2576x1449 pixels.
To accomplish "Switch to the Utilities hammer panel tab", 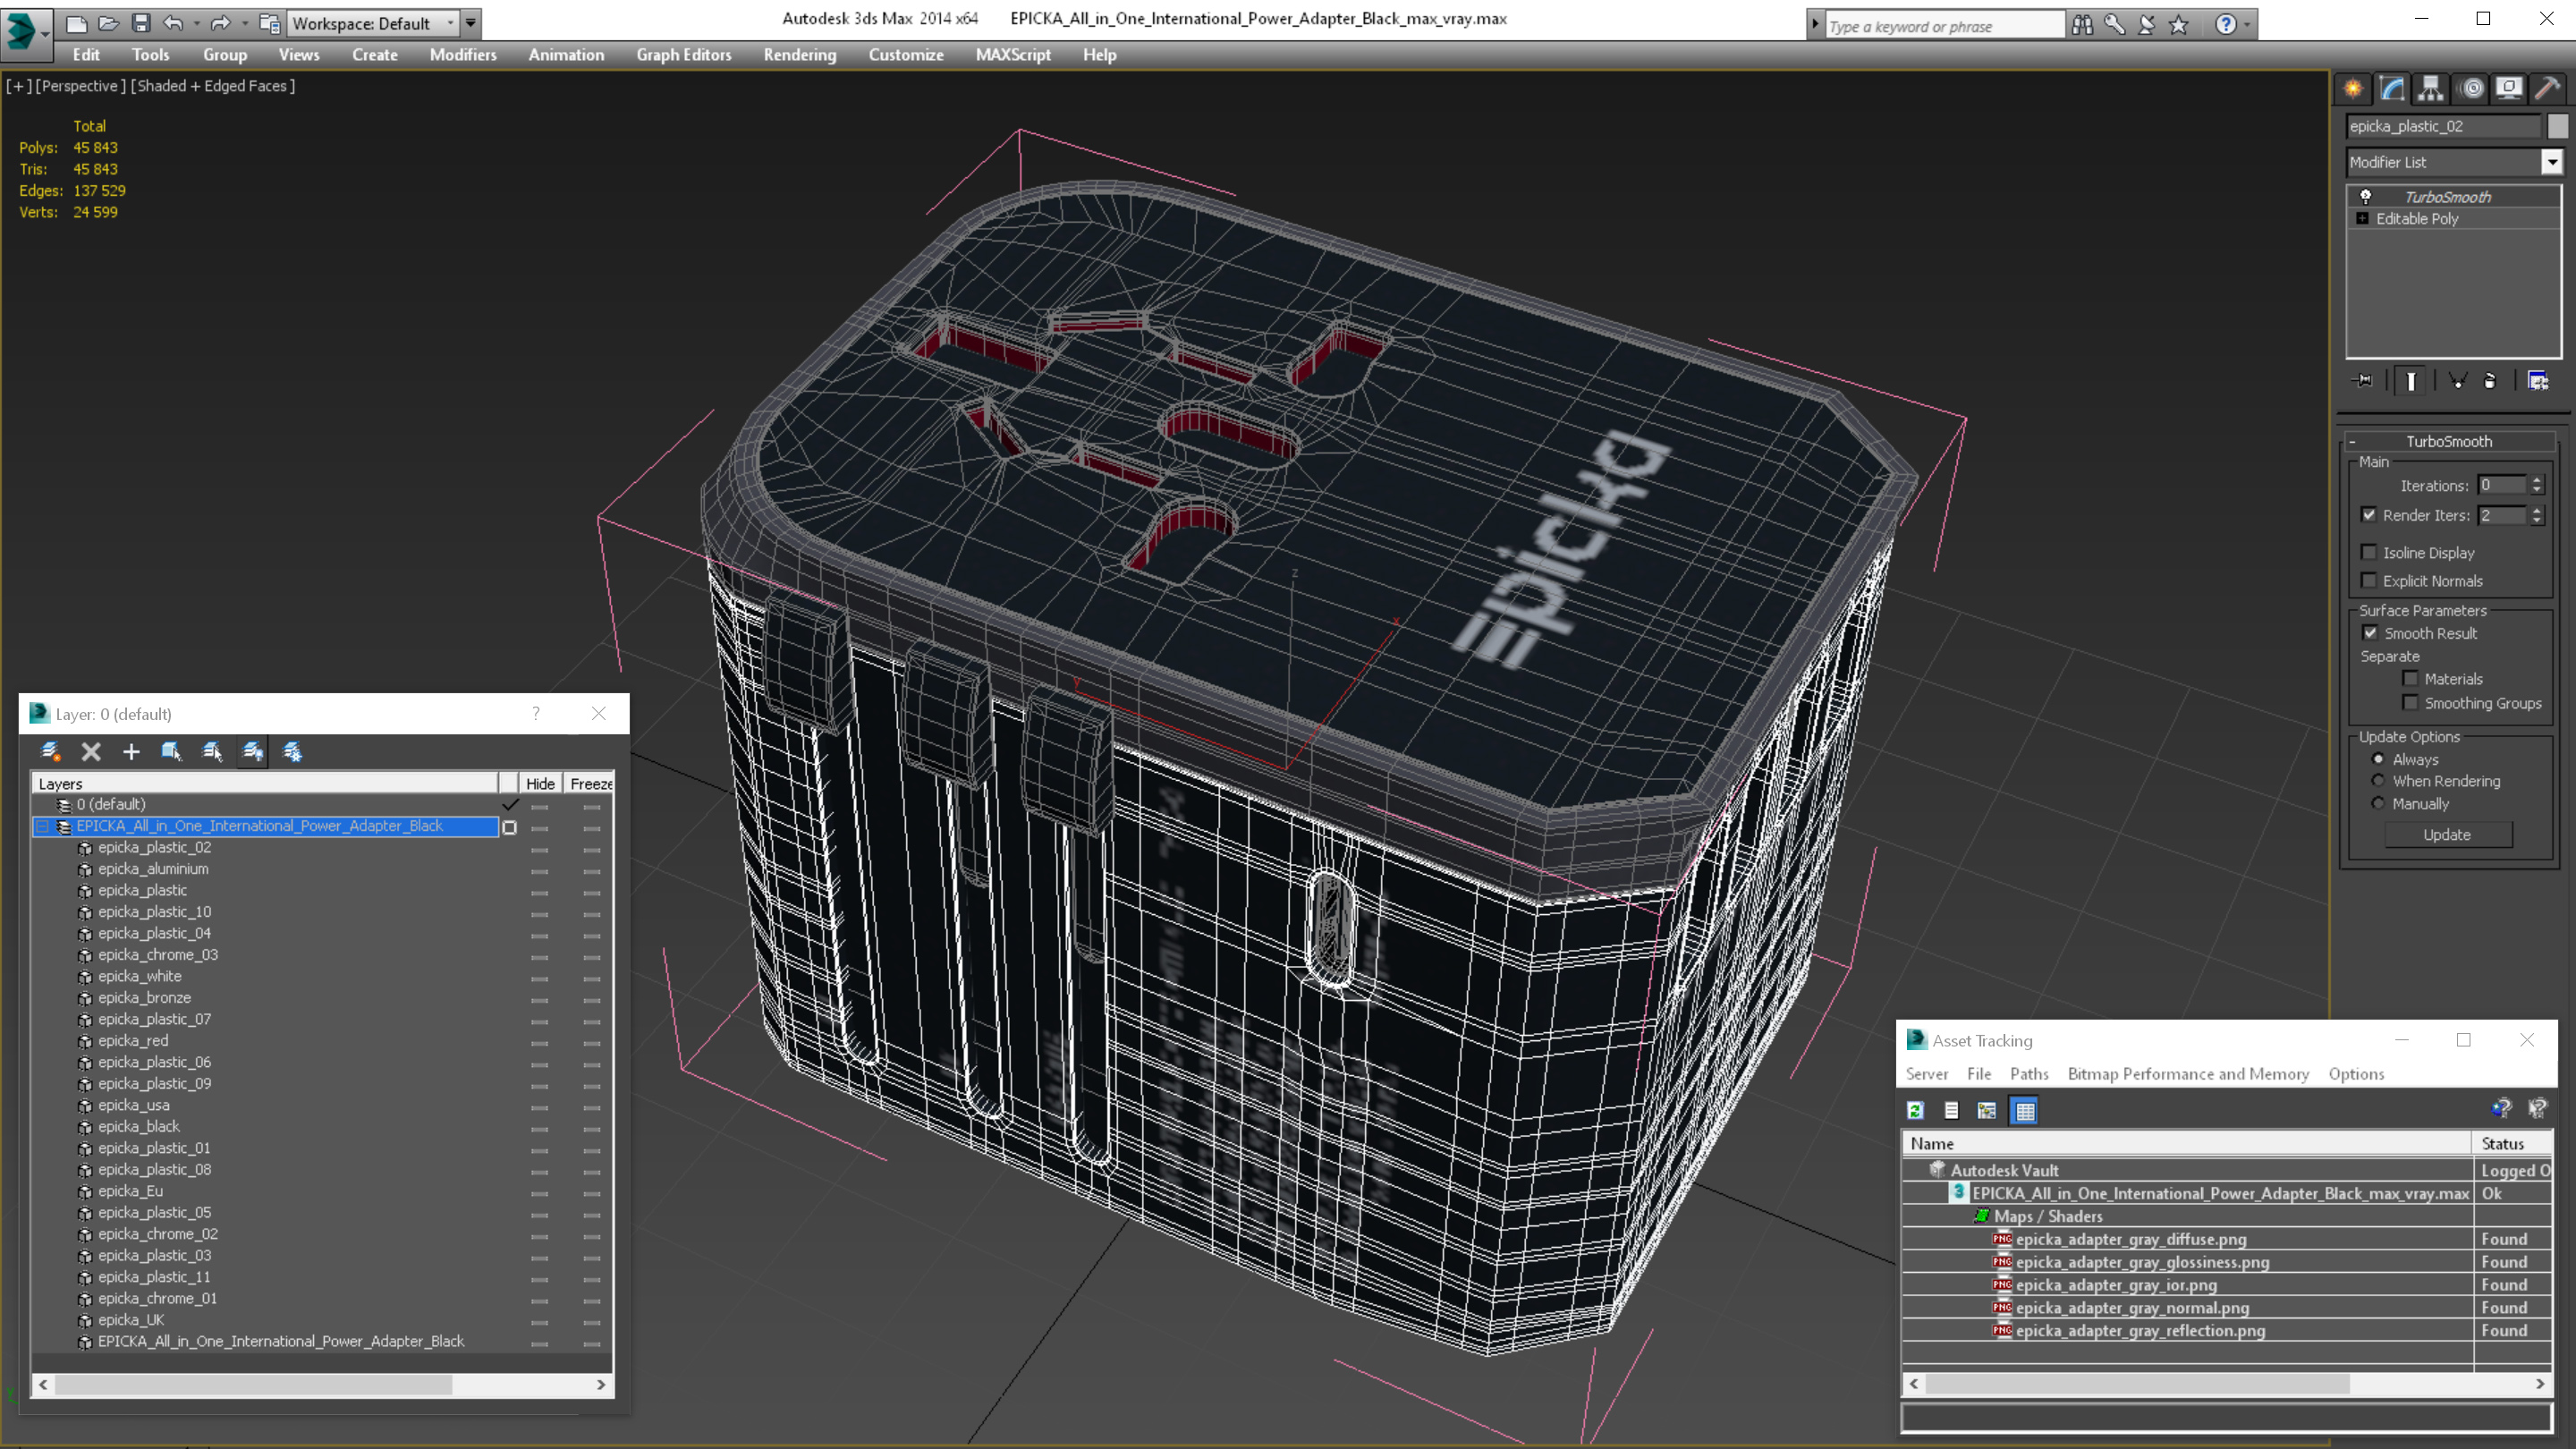I will 2548,88.
